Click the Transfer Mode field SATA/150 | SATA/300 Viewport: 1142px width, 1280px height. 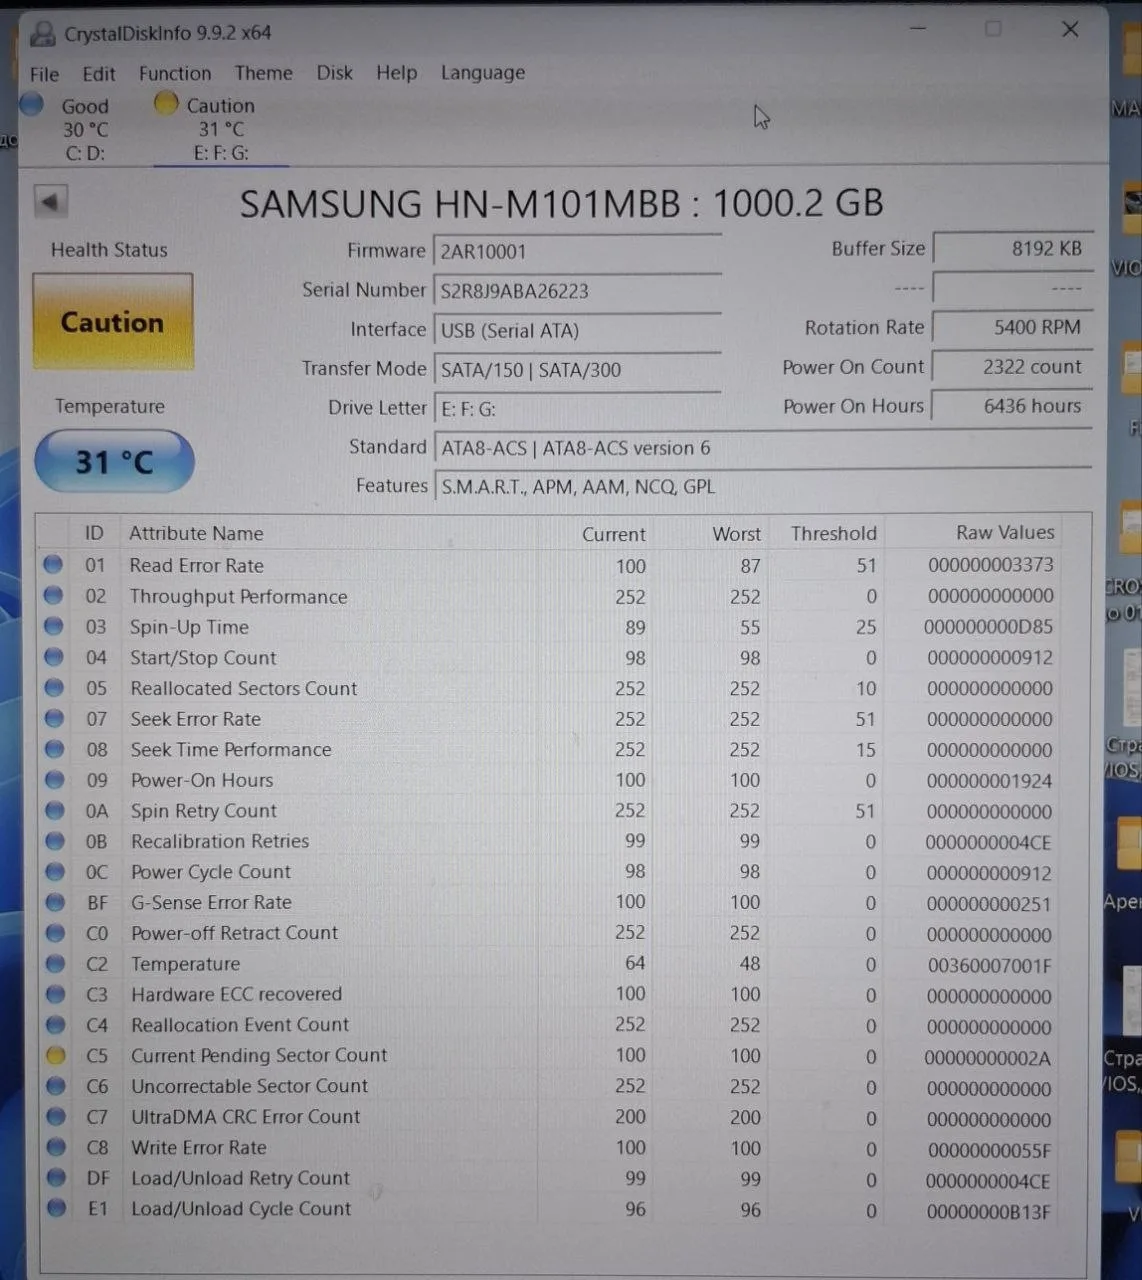(577, 369)
